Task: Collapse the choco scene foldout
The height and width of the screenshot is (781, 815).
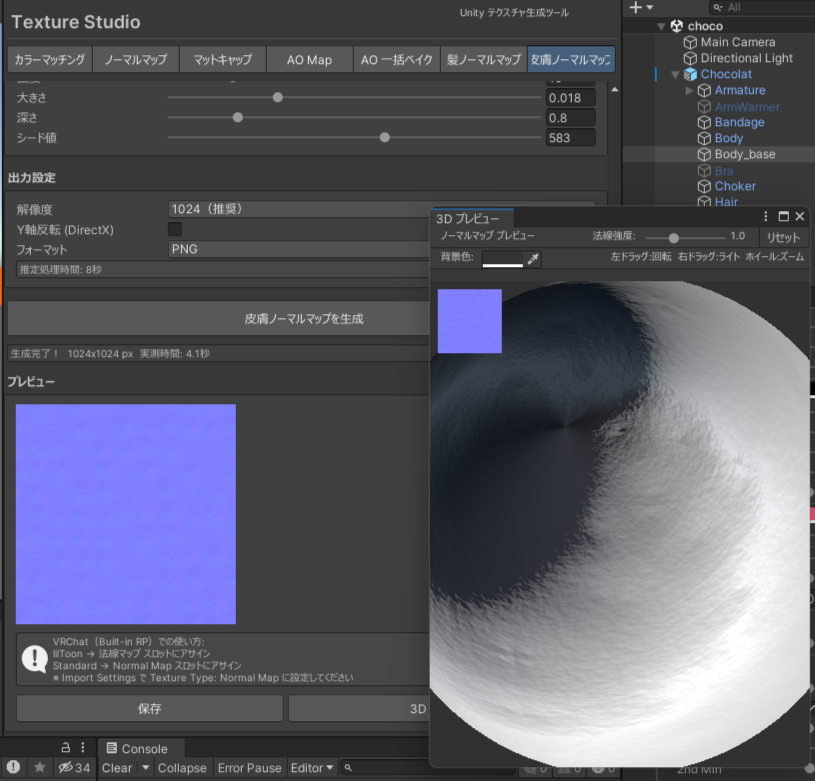Action: click(661, 26)
